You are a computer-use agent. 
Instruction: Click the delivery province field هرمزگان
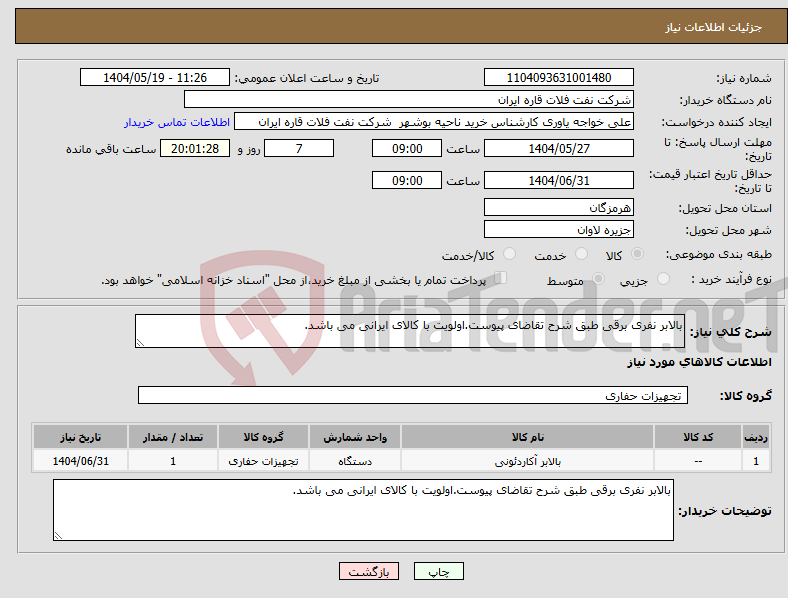point(558,207)
